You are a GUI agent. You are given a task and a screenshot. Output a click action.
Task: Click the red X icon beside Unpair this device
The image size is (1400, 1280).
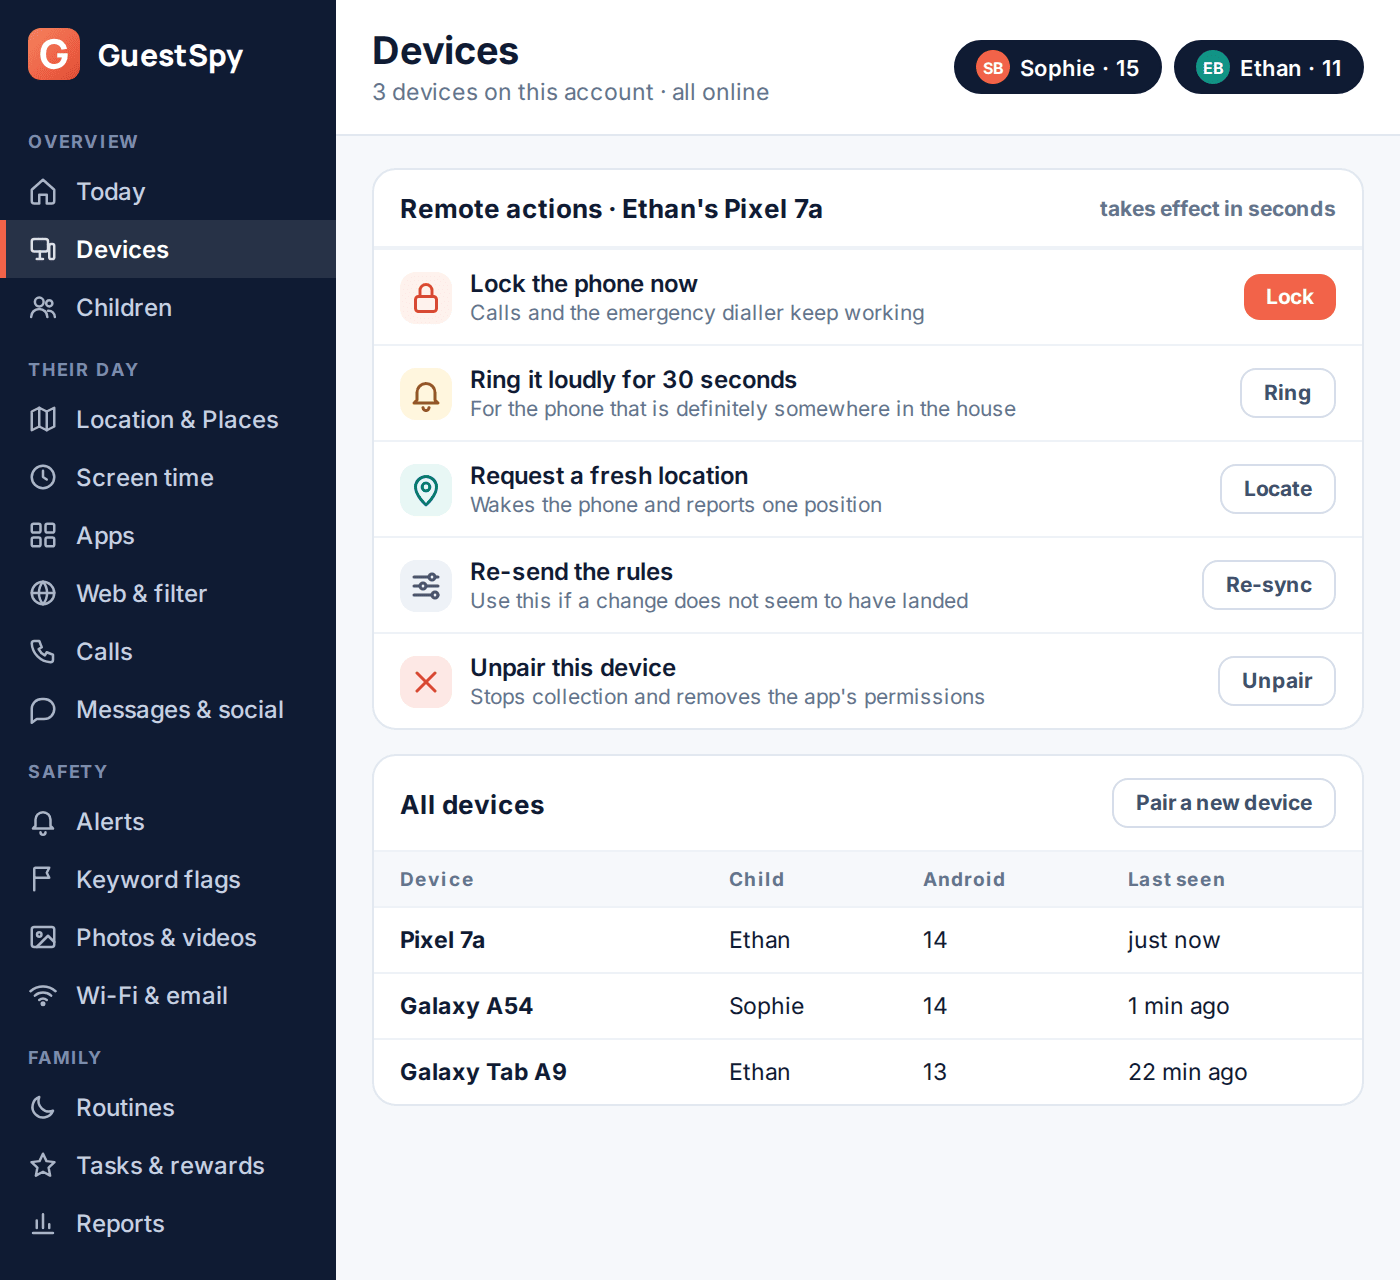click(426, 682)
